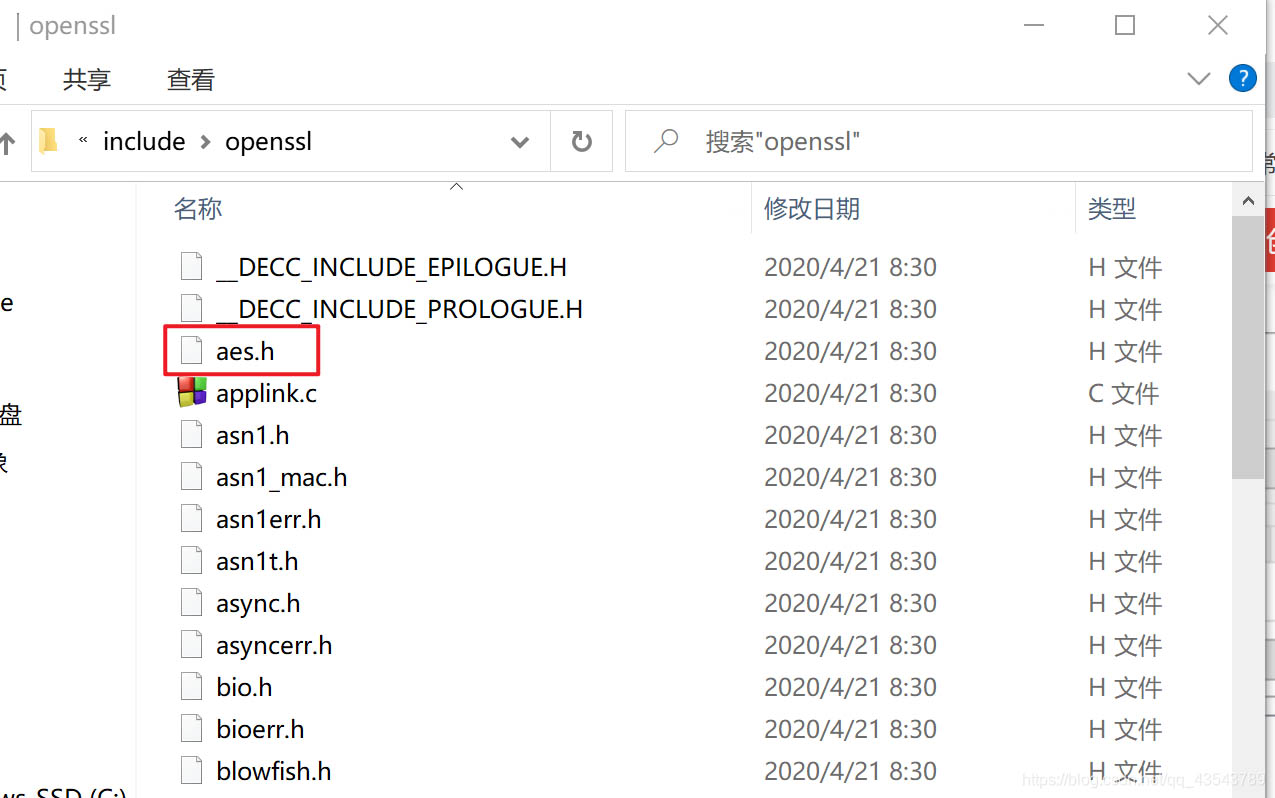Maximize the openssl Explorer window
The width and height of the screenshot is (1275, 798).
click(x=1125, y=25)
